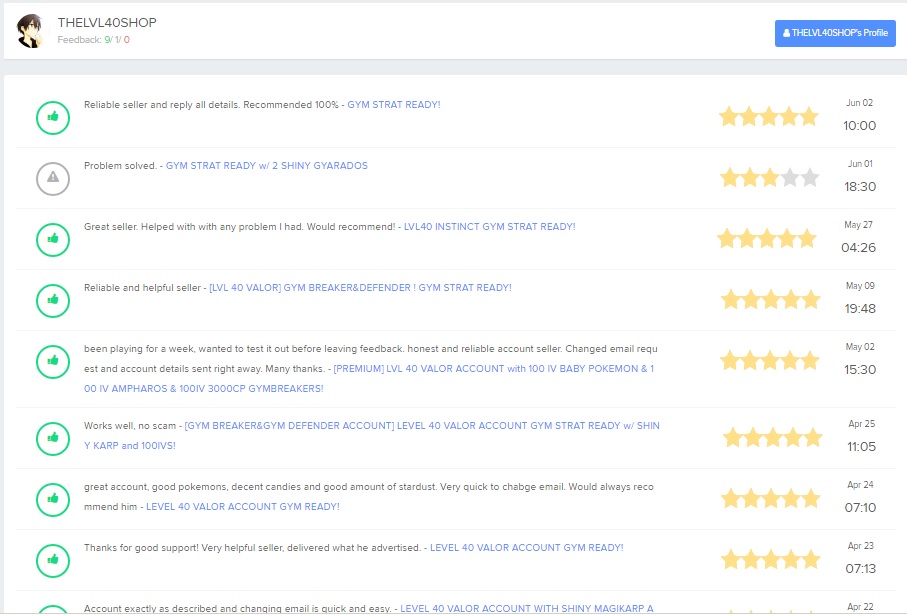This screenshot has width=907, height=615.
Task: Click the May 09 date label
Action: [860, 286]
